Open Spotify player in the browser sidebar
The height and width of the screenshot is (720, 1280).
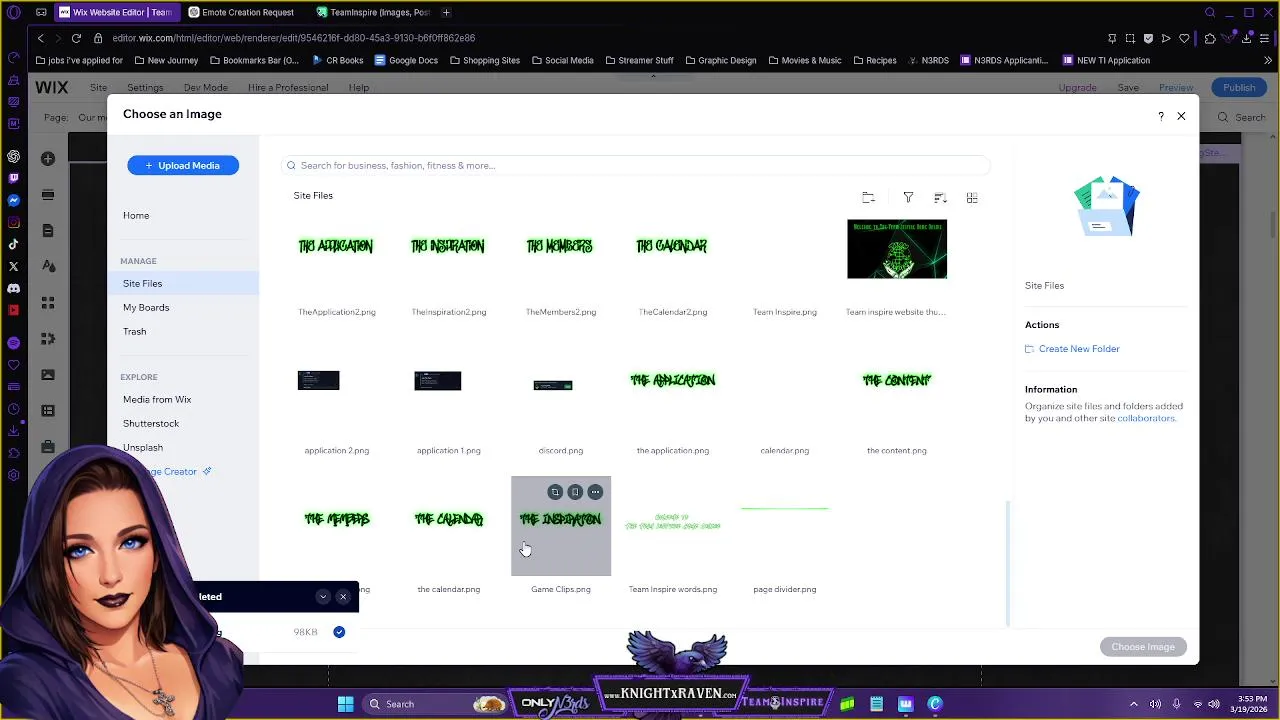pyautogui.click(x=13, y=343)
